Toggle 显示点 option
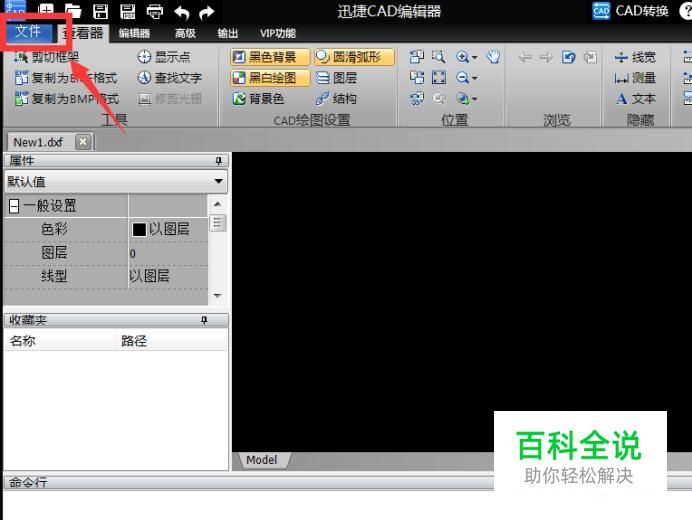Viewport: 692px width, 520px height. [164, 57]
